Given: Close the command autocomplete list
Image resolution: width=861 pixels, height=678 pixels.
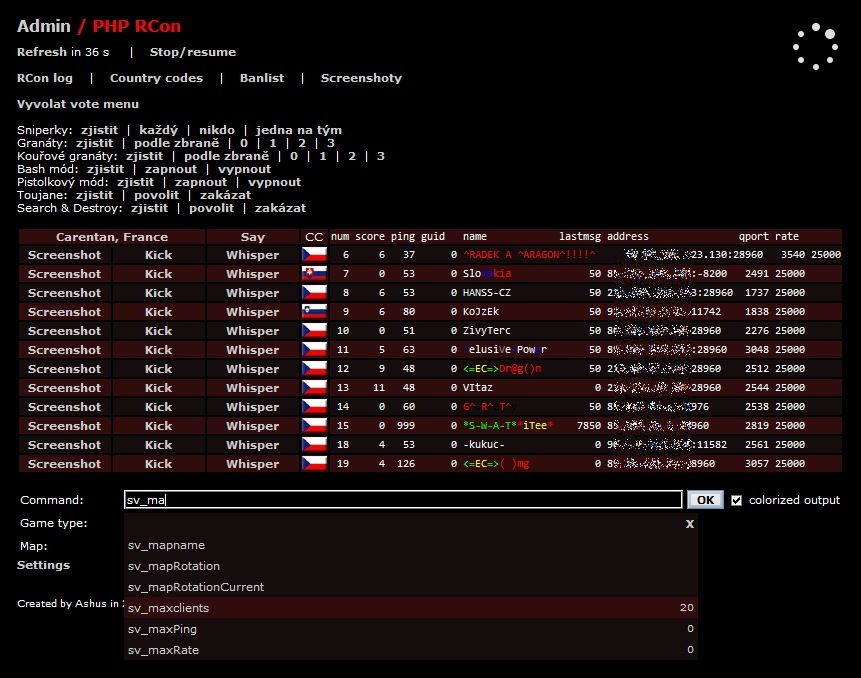Looking at the screenshot, I should (x=689, y=523).
